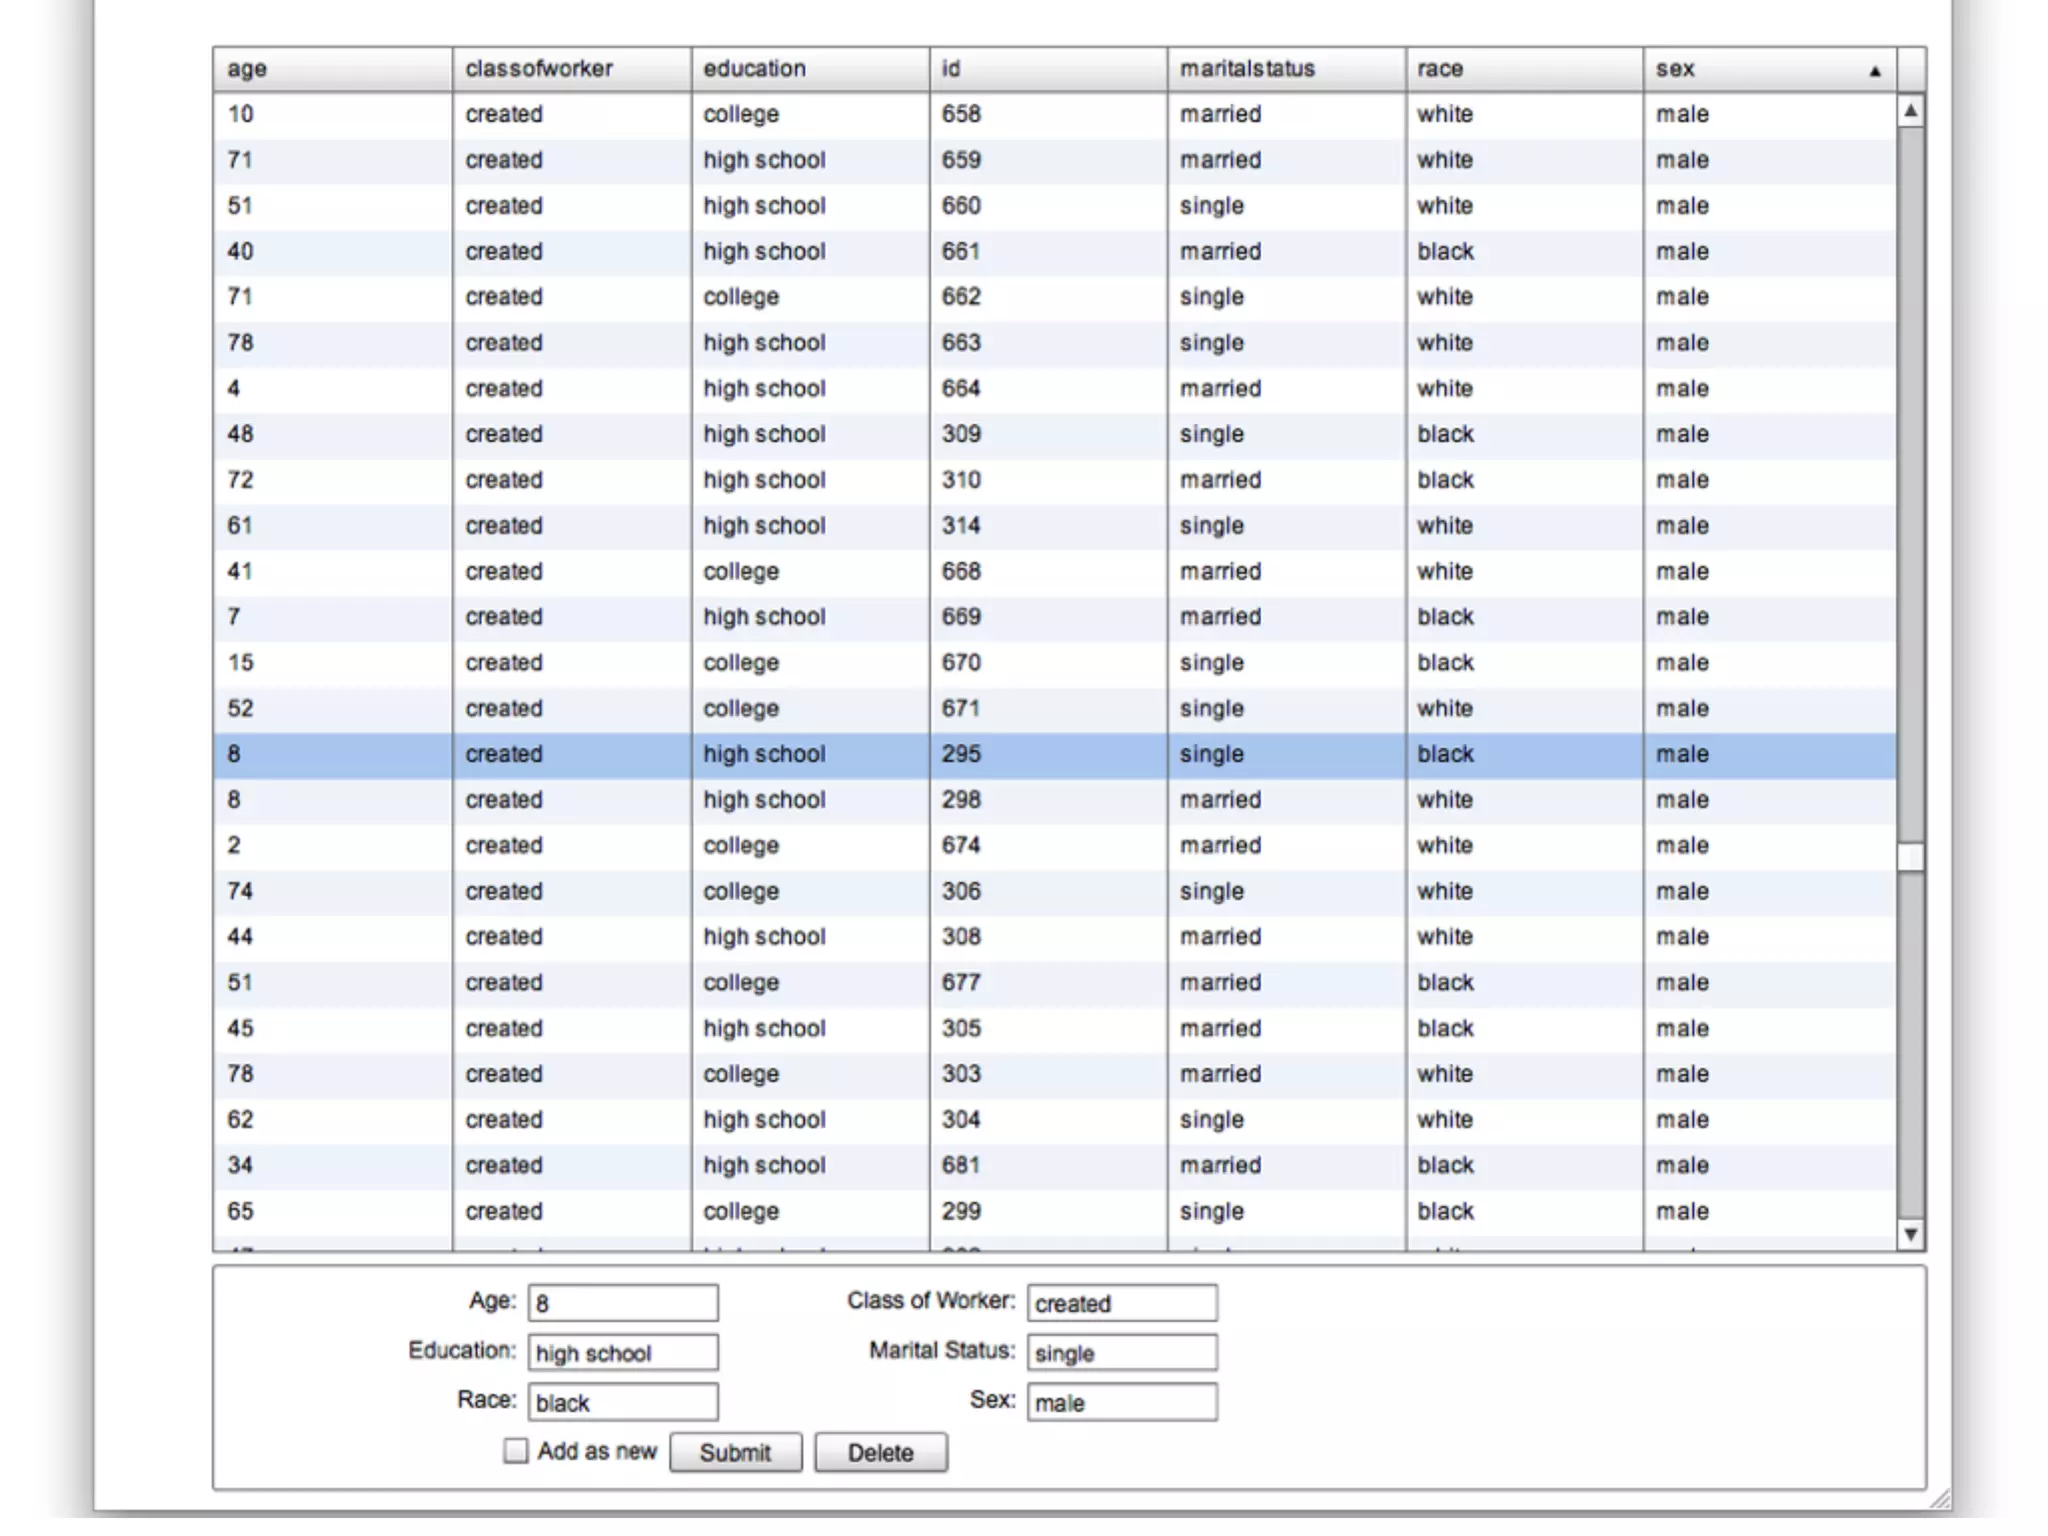2048x1536 pixels.
Task: Focus the Age input field
Action: point(622,1303)
